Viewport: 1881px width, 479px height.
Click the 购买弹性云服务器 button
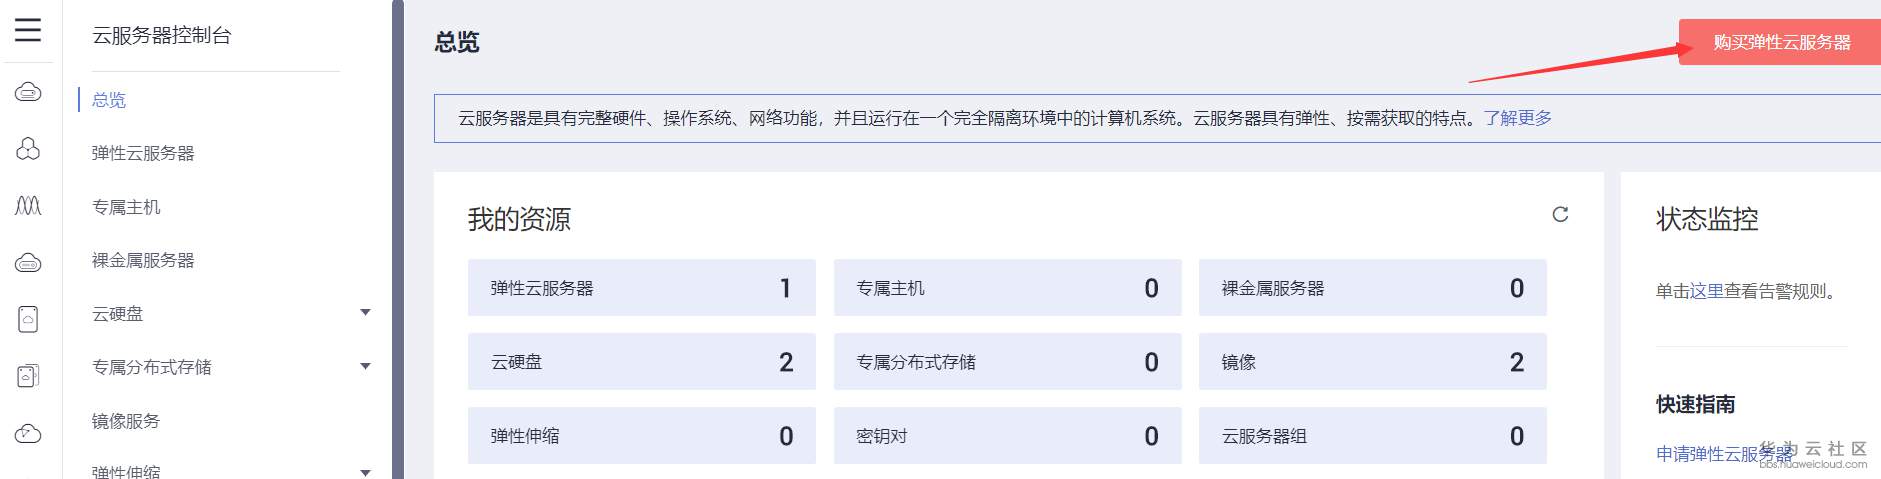[x=1781, y=42]
